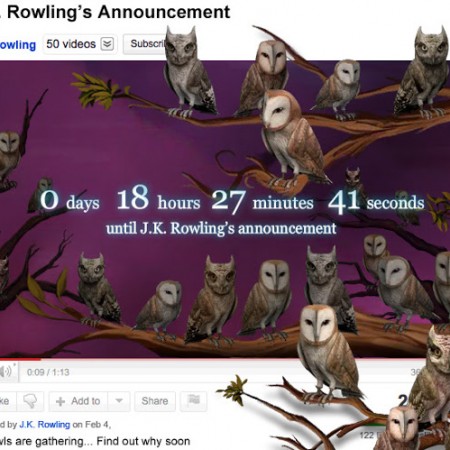This screenshot has width=450, height=450.
Task: Click the barn owl overlapping the player controls
Action: pos(328,352)
